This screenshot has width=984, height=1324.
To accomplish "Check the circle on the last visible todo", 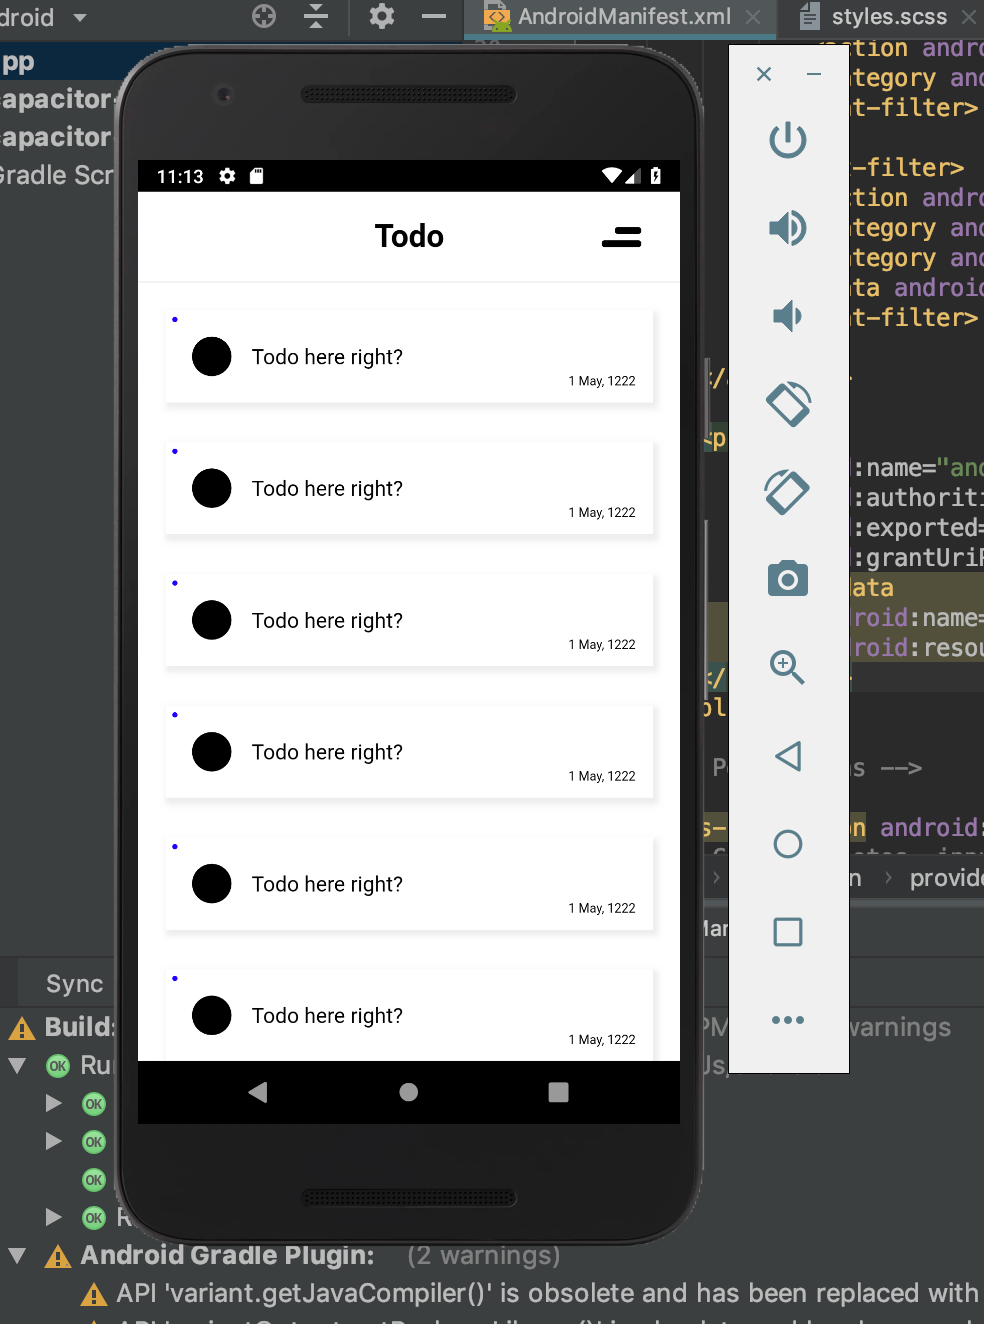I will [211, 1015].
